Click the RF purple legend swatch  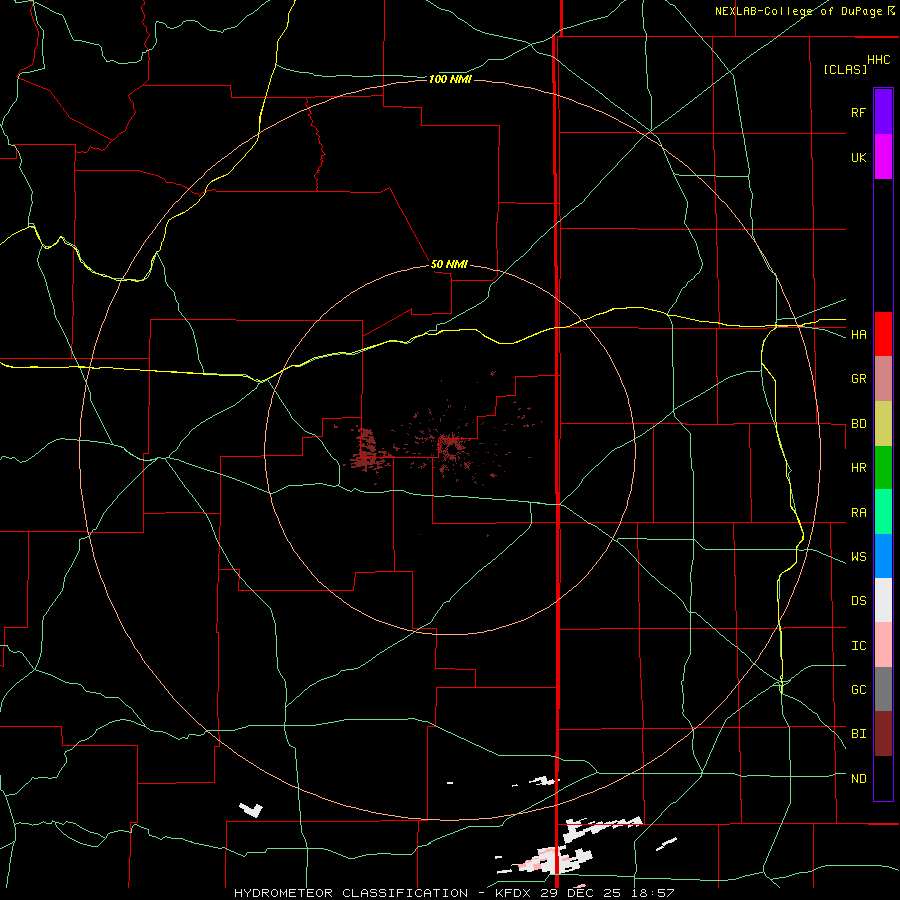(883, 112)
